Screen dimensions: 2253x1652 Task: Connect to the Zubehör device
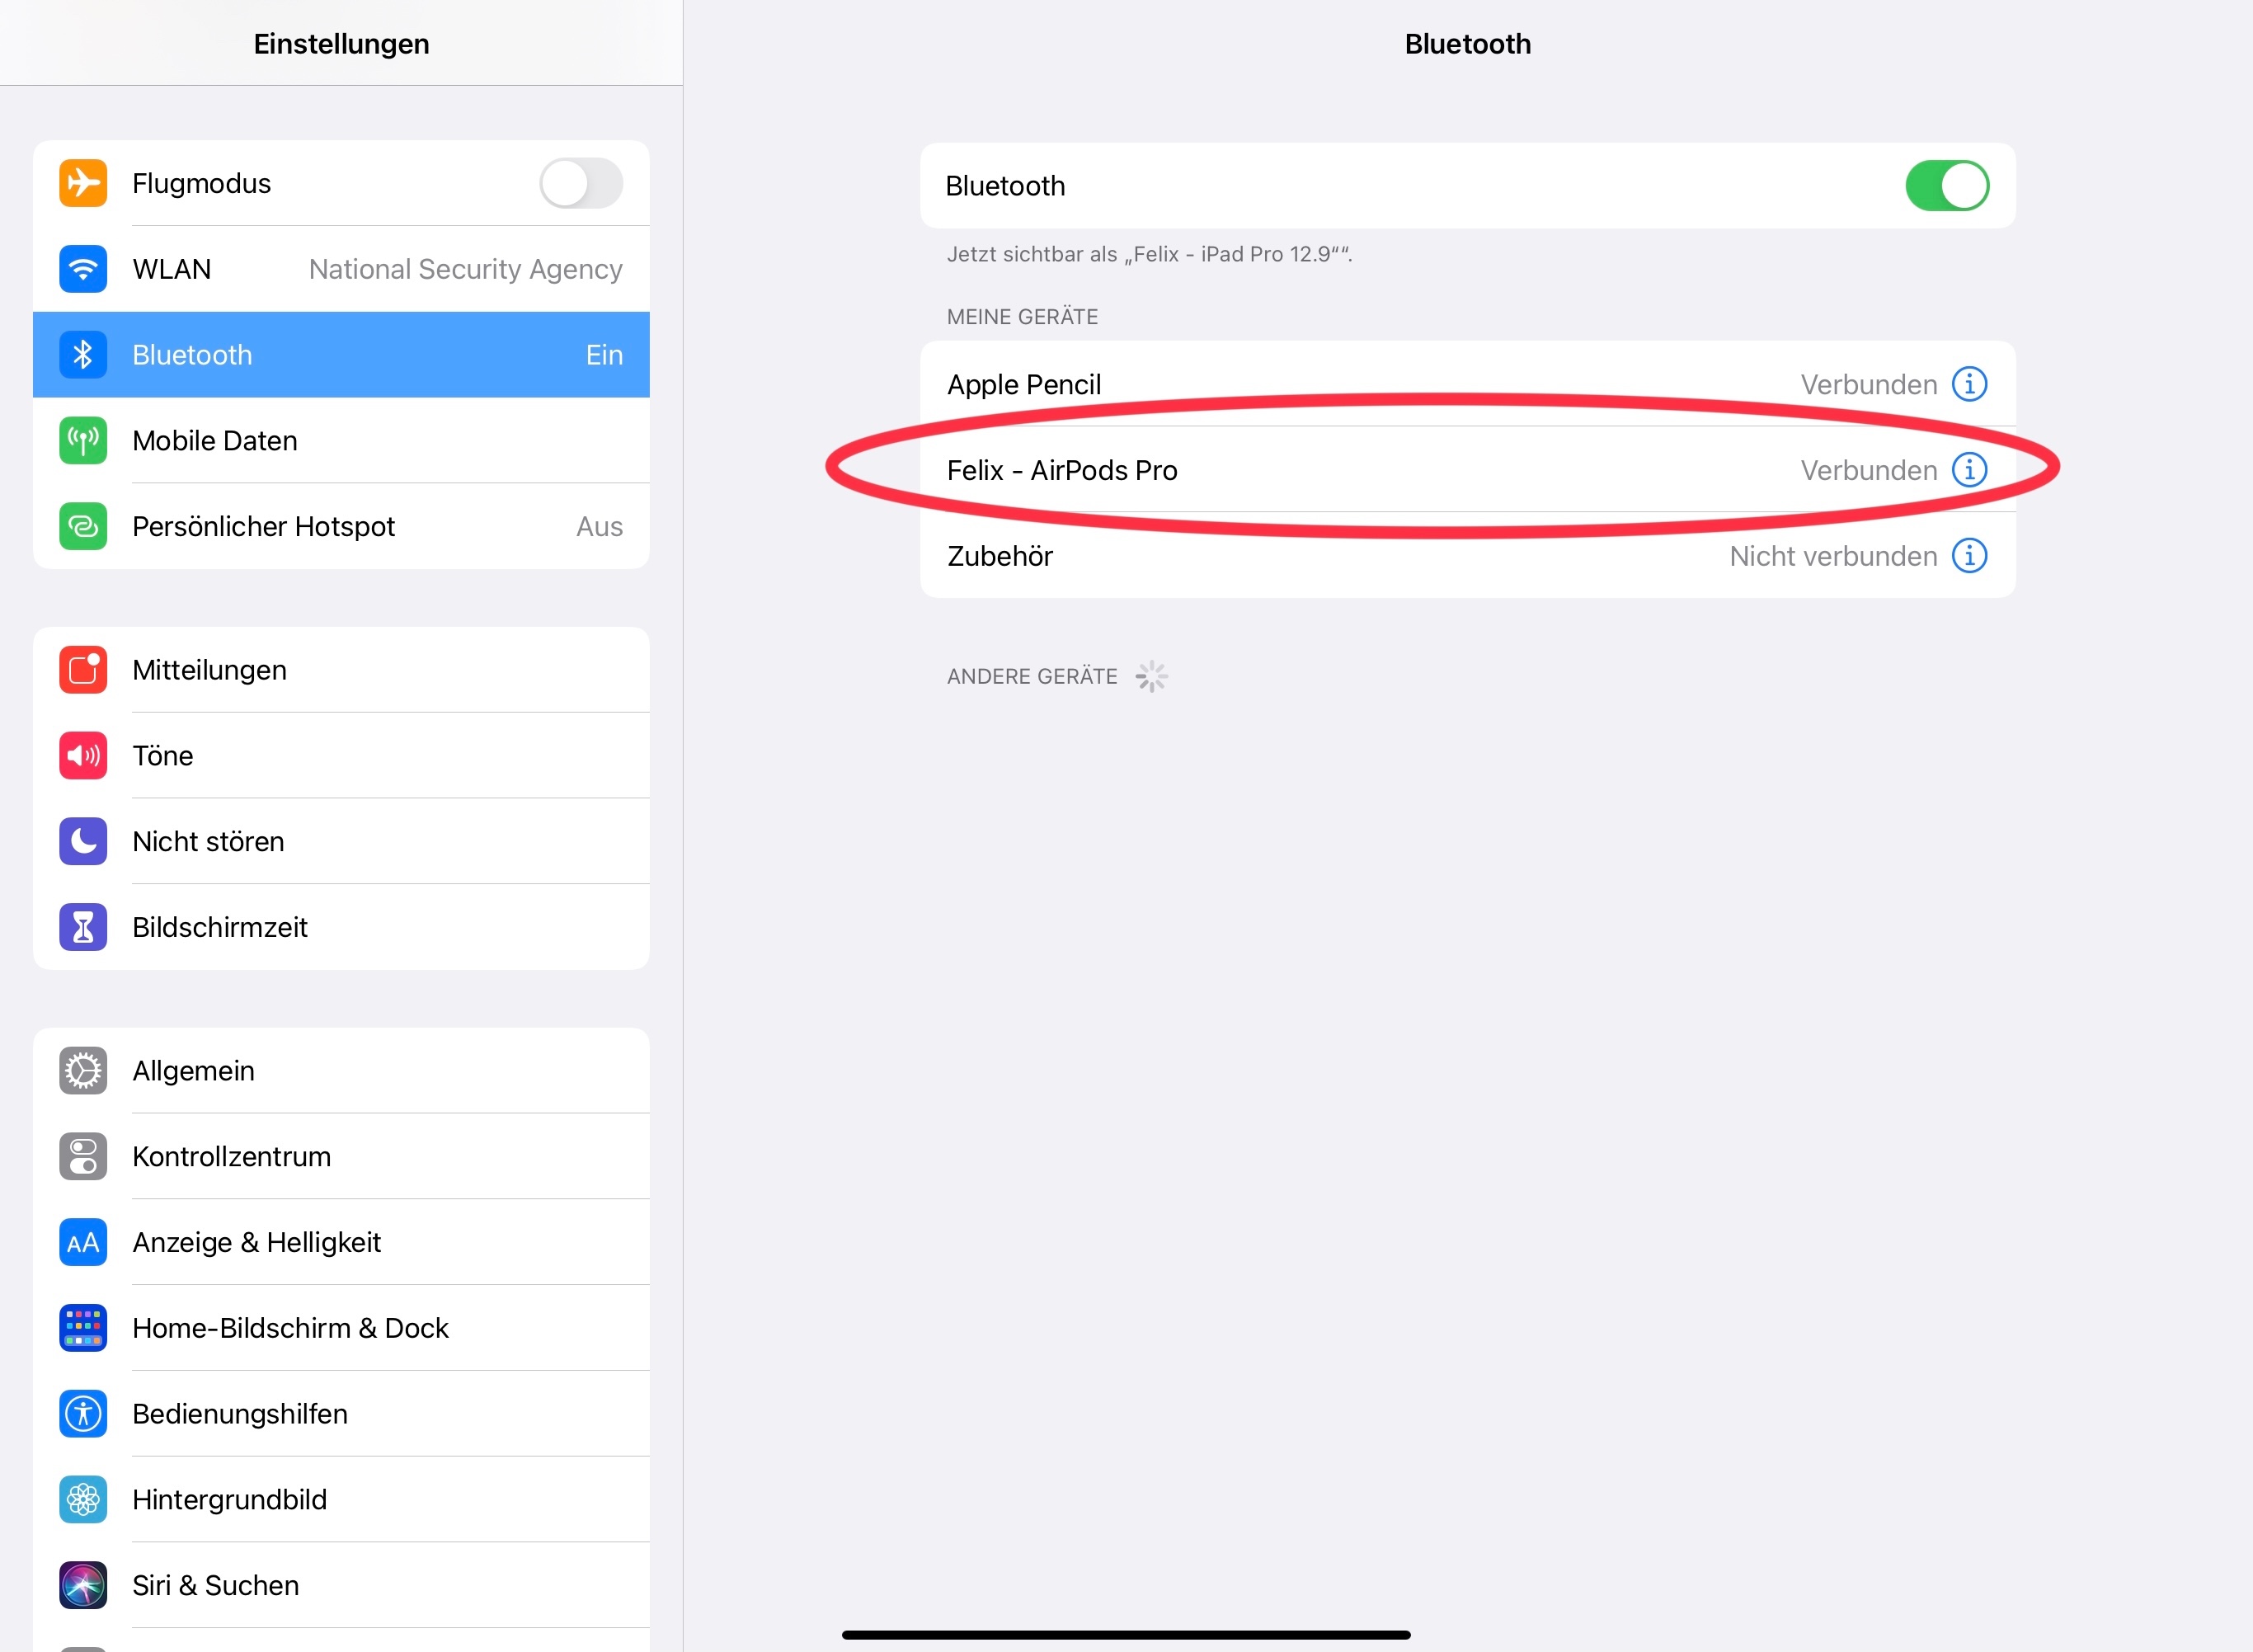[x=1300, y=556]
